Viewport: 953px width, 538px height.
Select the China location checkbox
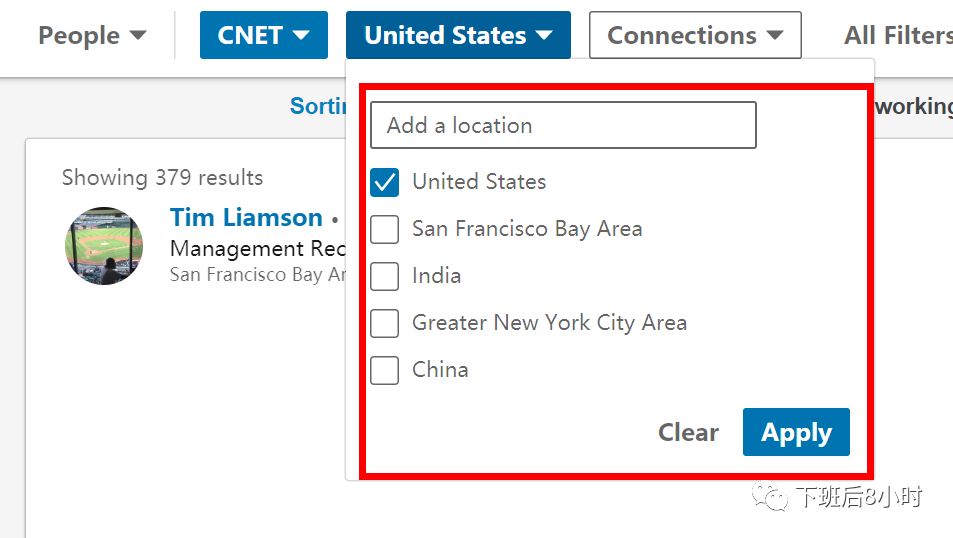pos(385,370)
